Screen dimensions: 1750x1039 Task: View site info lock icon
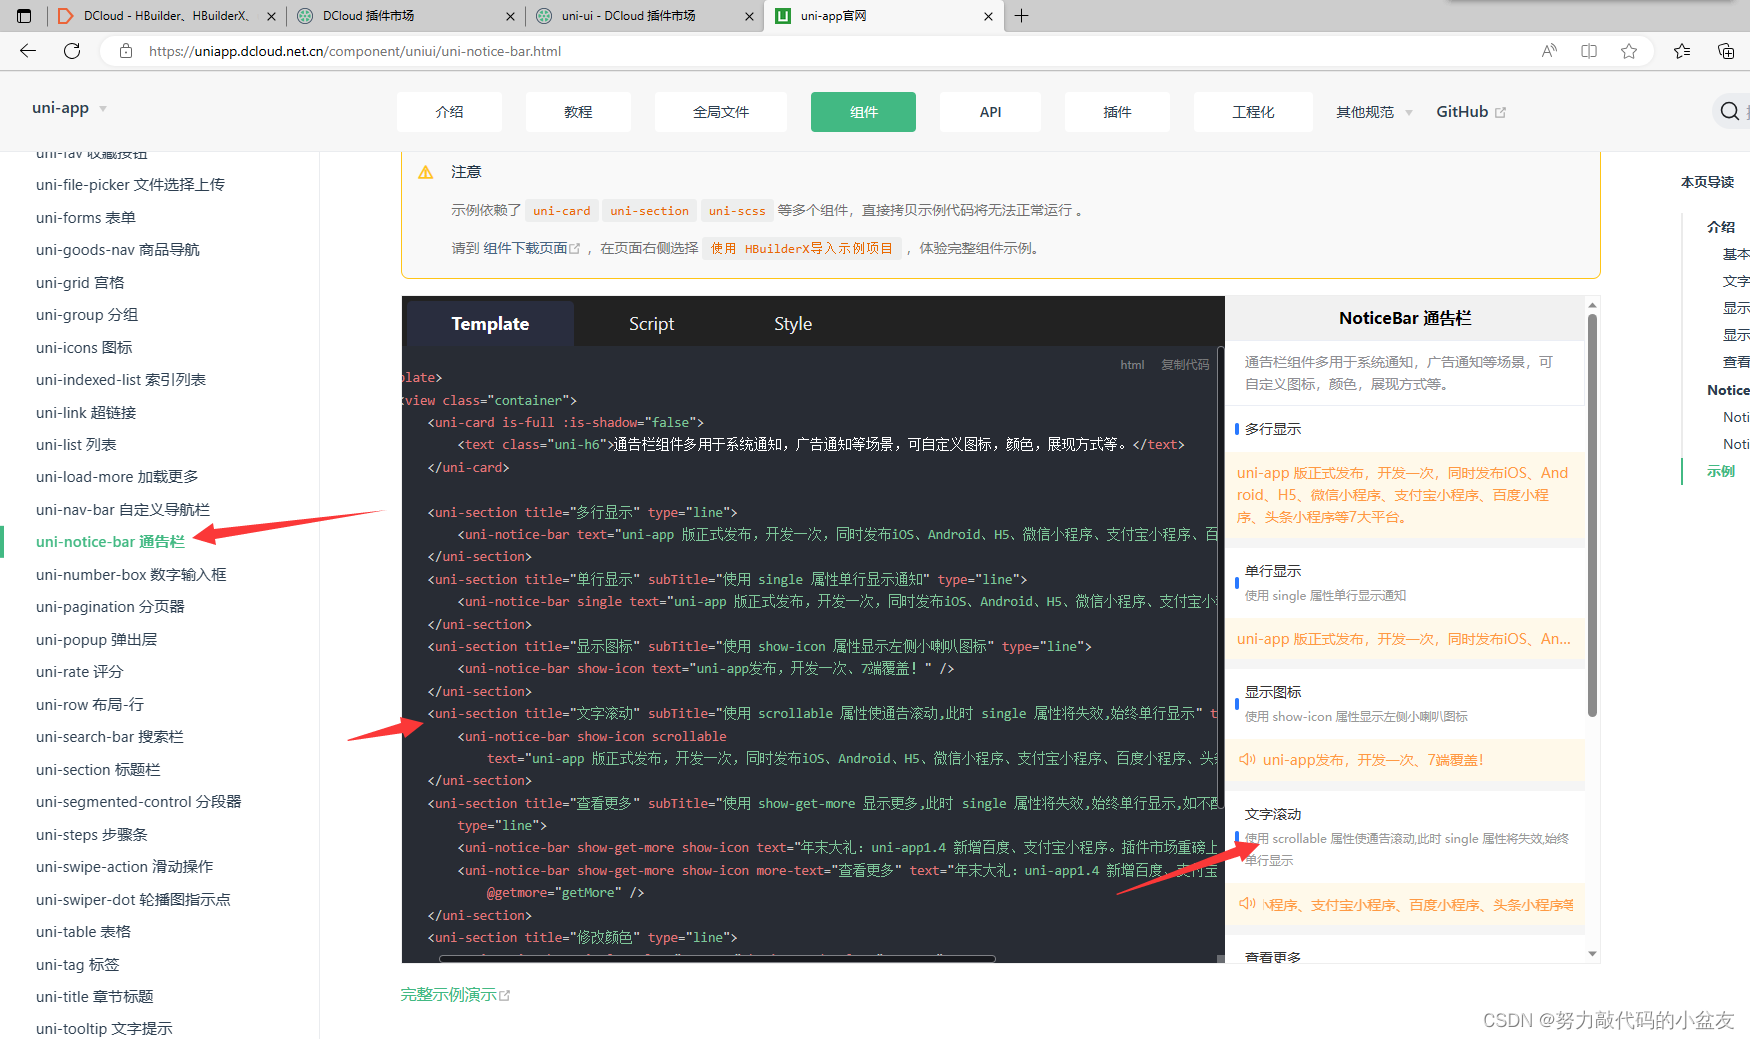pos(126,51)
